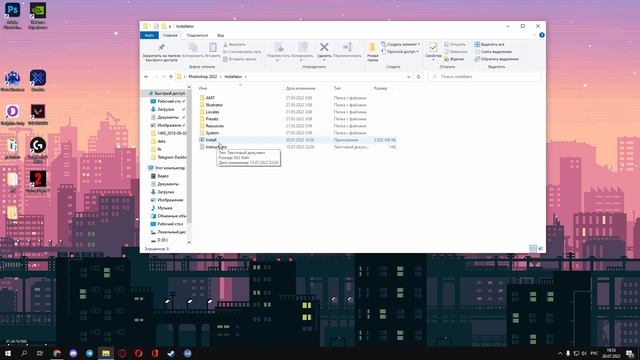Click the Move to (Переместить) ribbon icon
The width and height of the screenshot is (640, 360).
[x=279, y=47]
